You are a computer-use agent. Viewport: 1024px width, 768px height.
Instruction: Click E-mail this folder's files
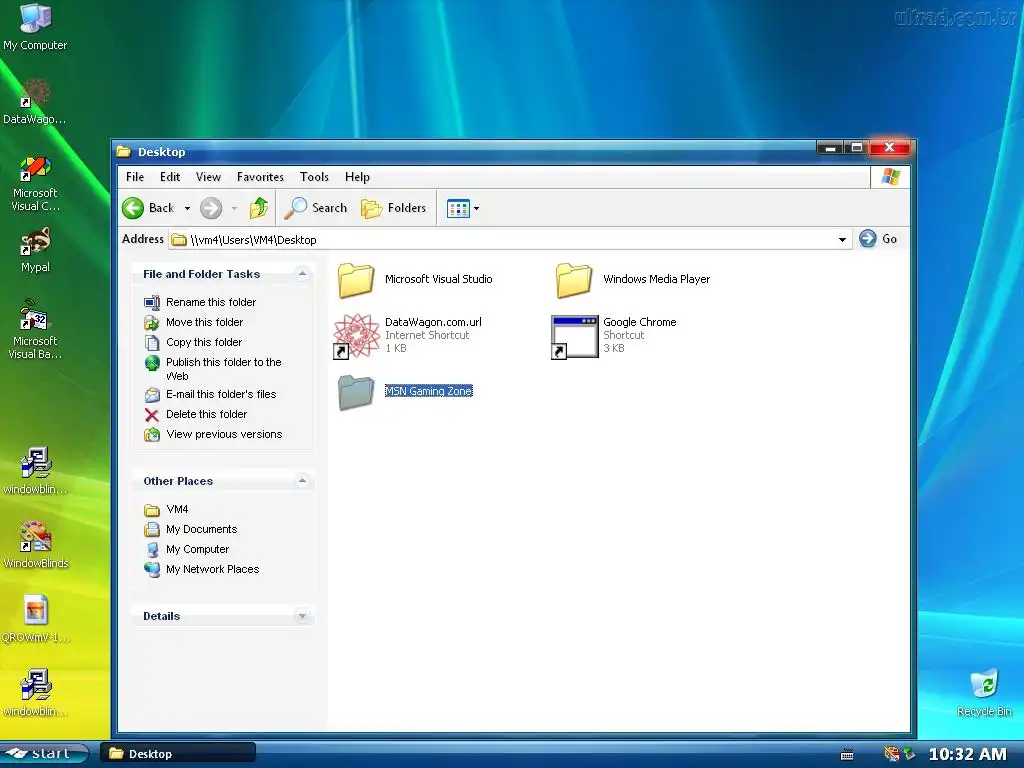tap(210, 394)
